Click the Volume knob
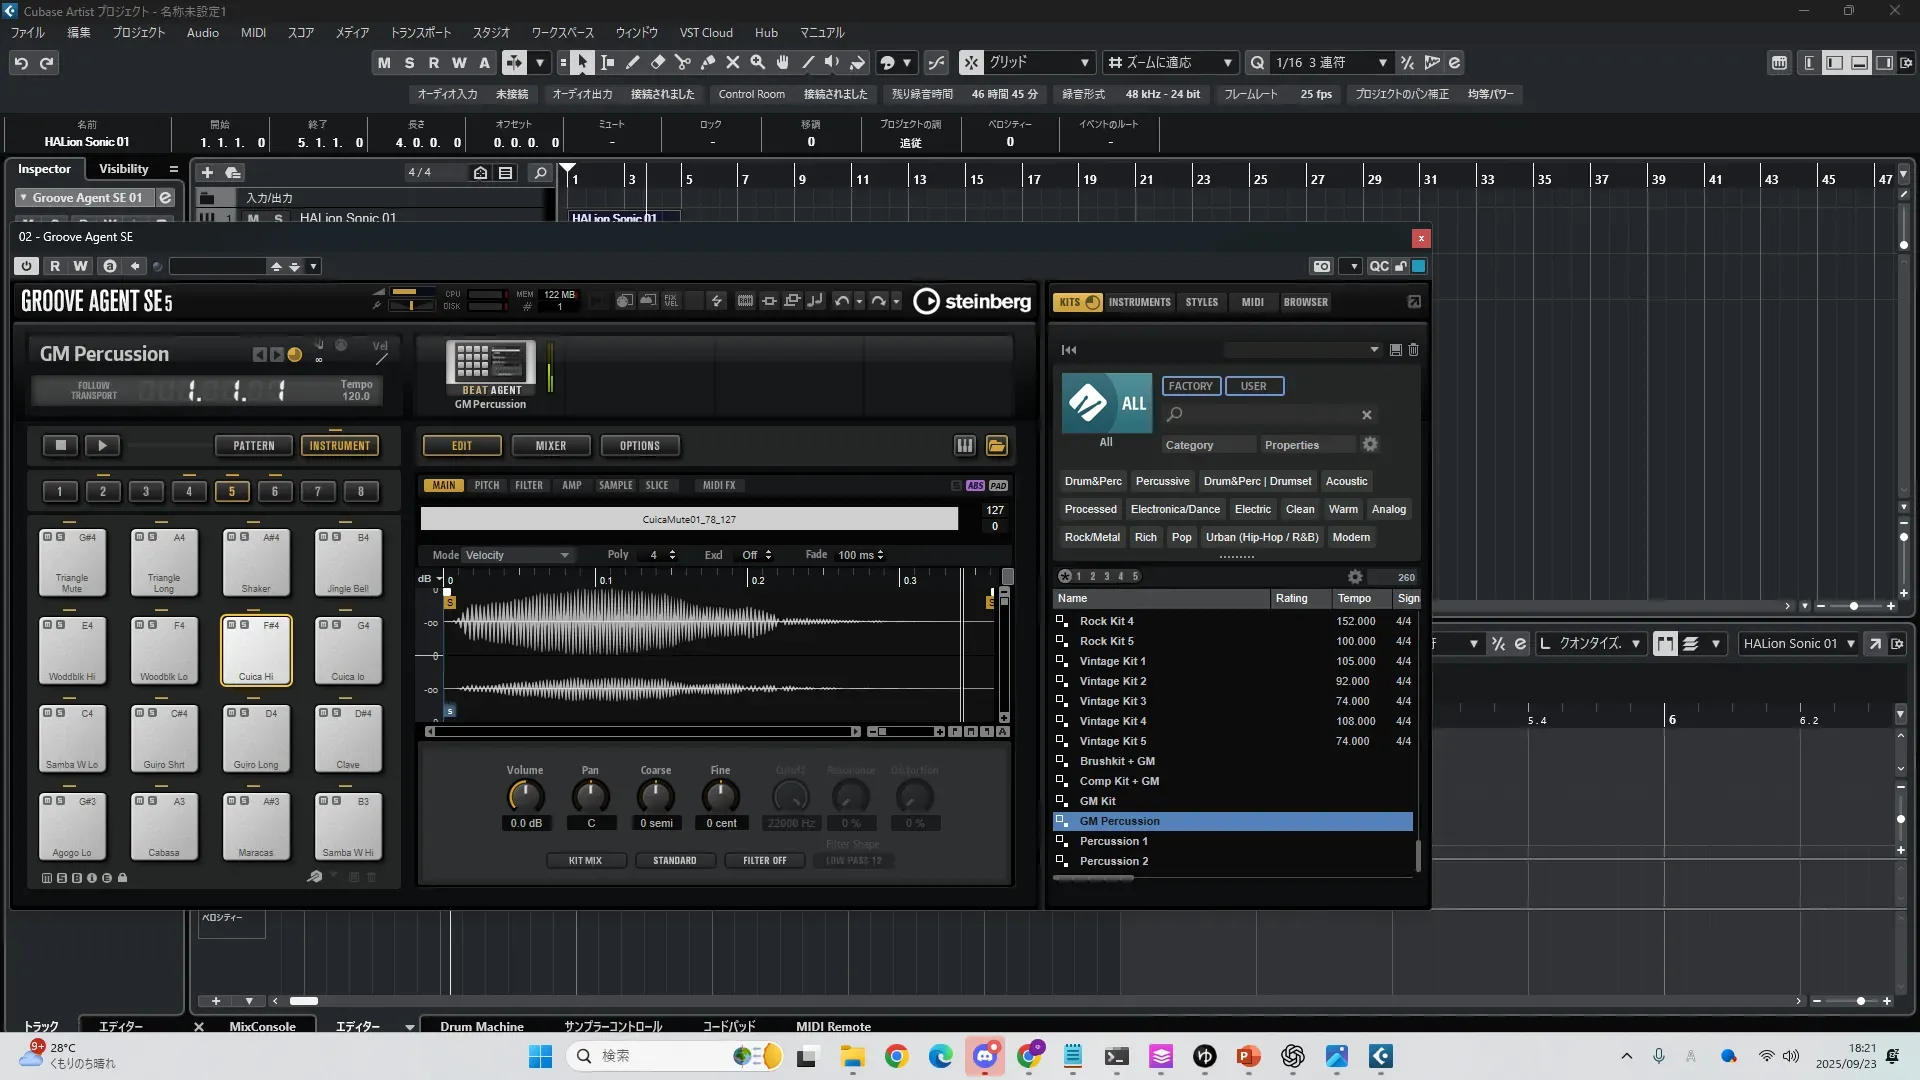The image size is (1920, 1080). (525, 796)
